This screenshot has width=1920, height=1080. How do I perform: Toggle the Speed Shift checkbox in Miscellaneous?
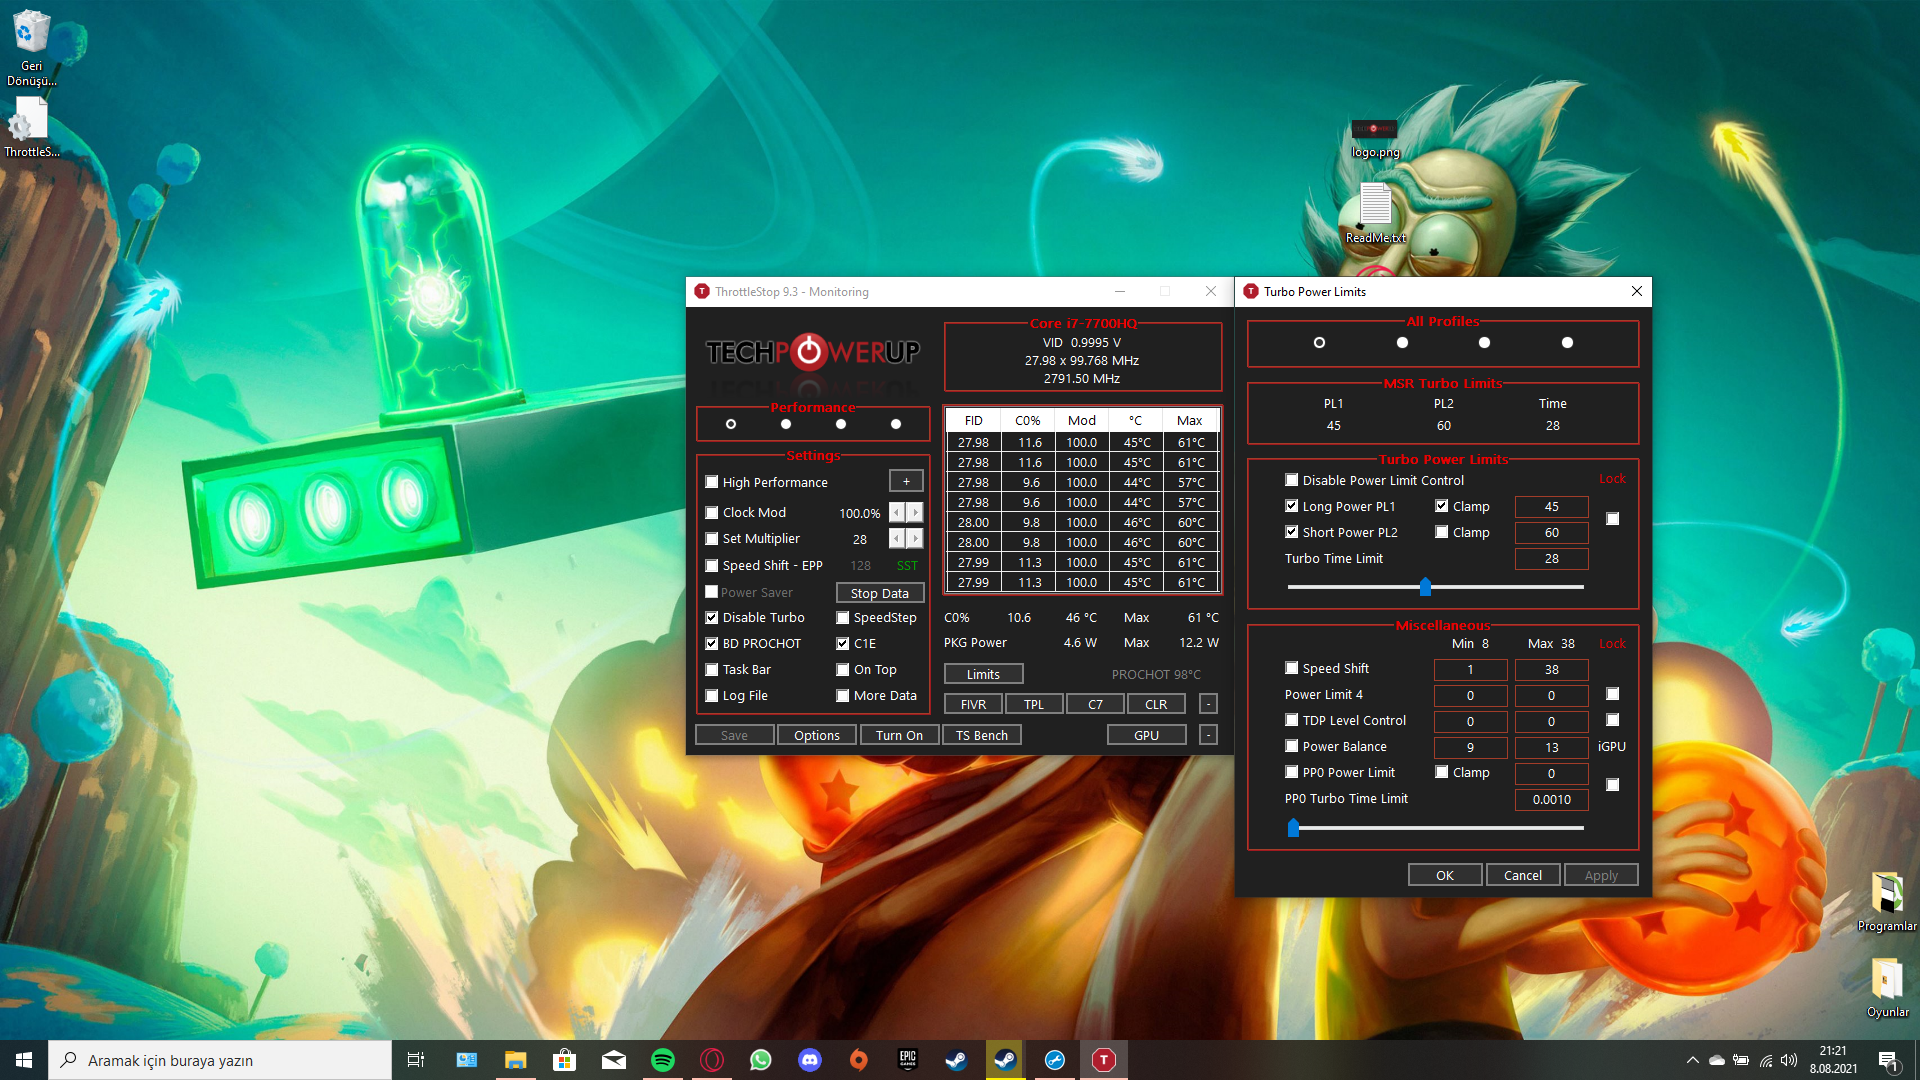click(x=1292, y=668)
